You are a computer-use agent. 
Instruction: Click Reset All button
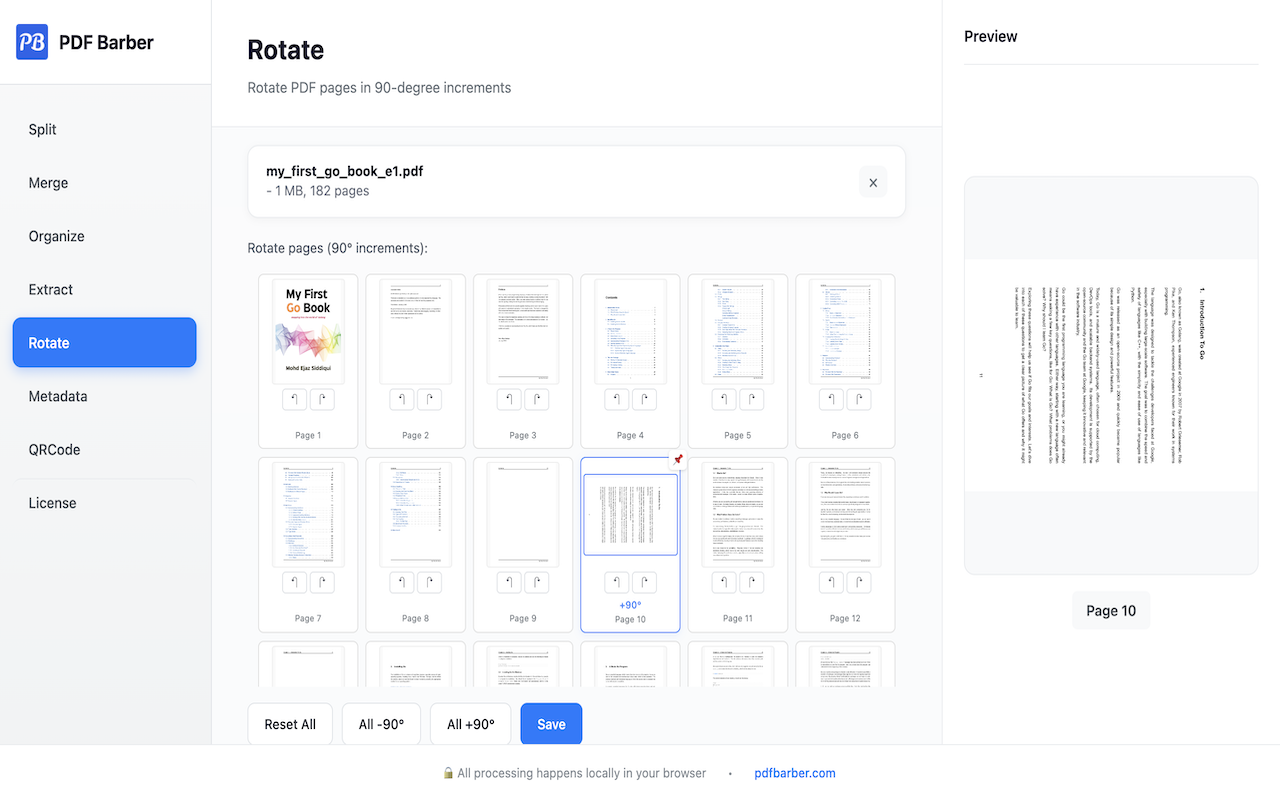[x=290, y=724]
